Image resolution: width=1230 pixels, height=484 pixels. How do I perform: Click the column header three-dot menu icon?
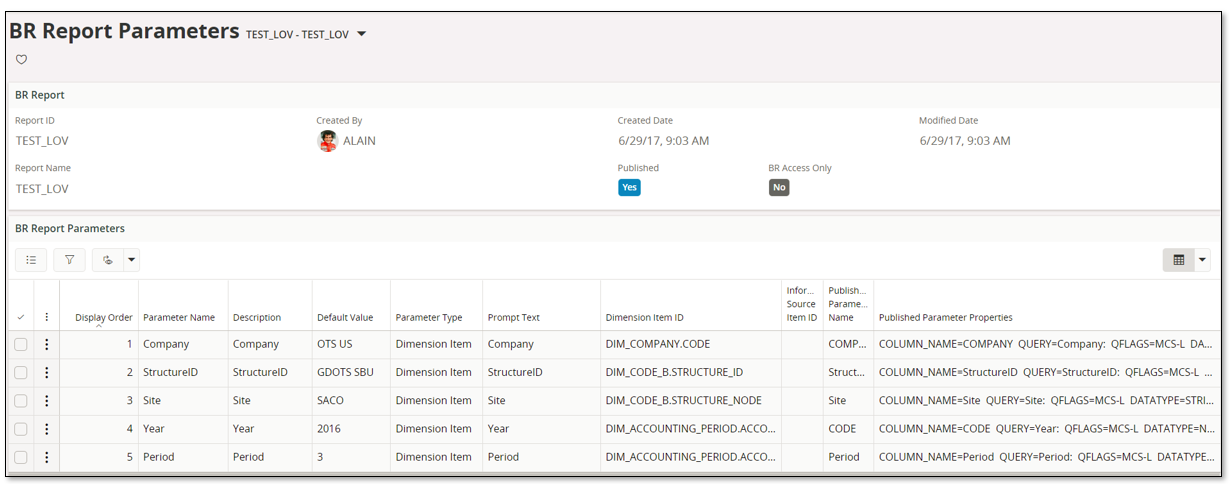tap(46, 317)
